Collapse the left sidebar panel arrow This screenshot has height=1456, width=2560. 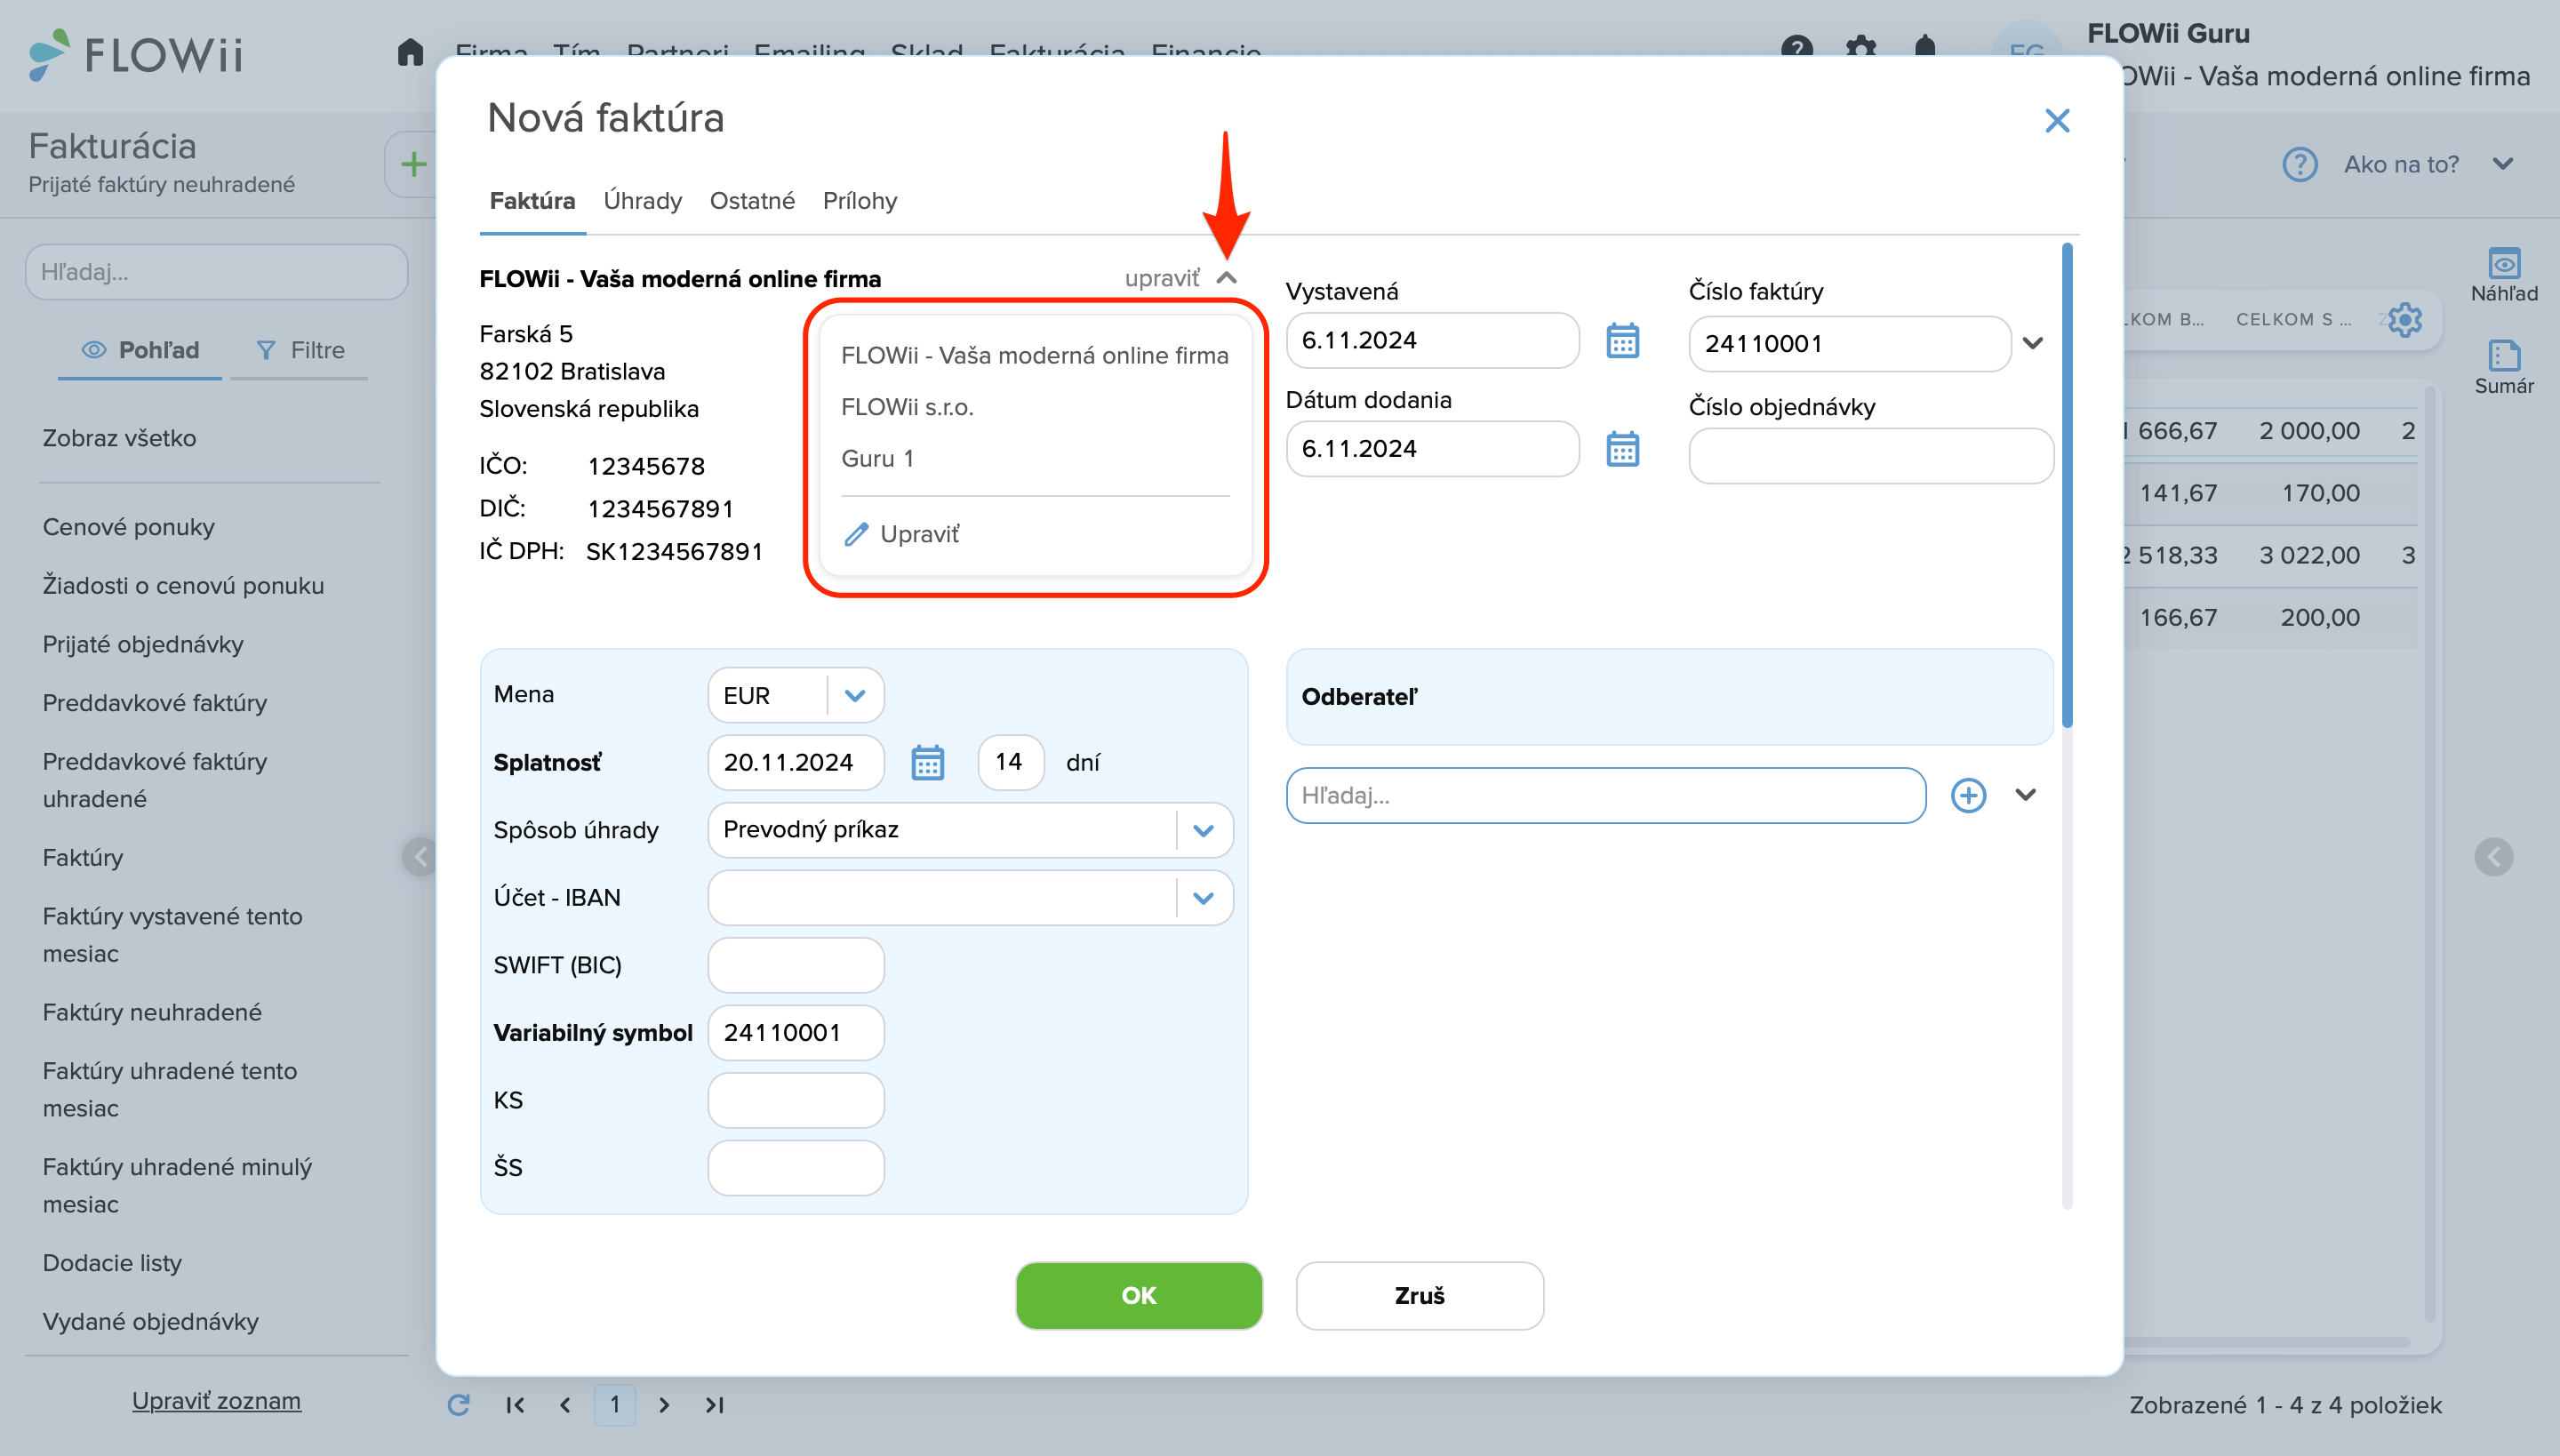tap(420, 857)
